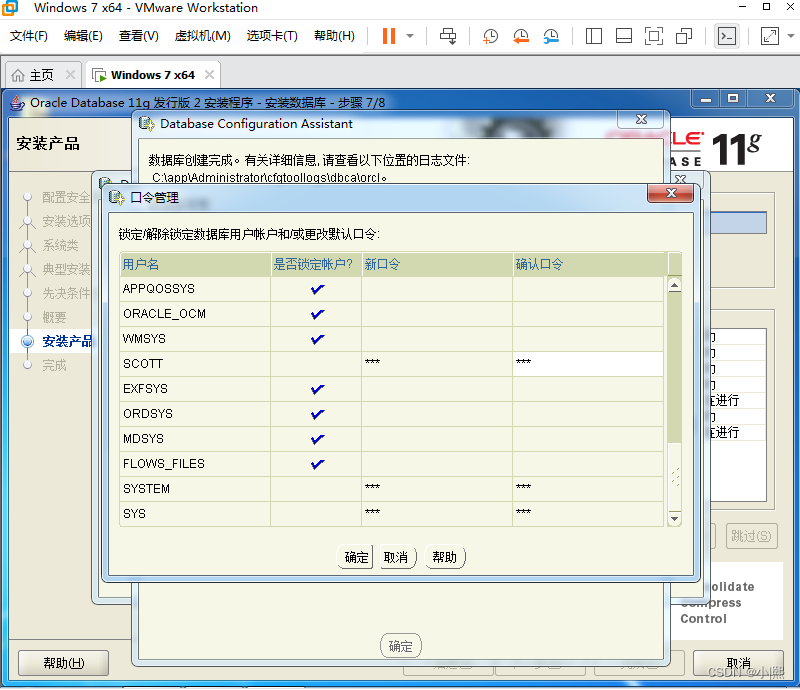
Task: Open the 虚拟机(M) menu
Action: click(x=202, y=36)
